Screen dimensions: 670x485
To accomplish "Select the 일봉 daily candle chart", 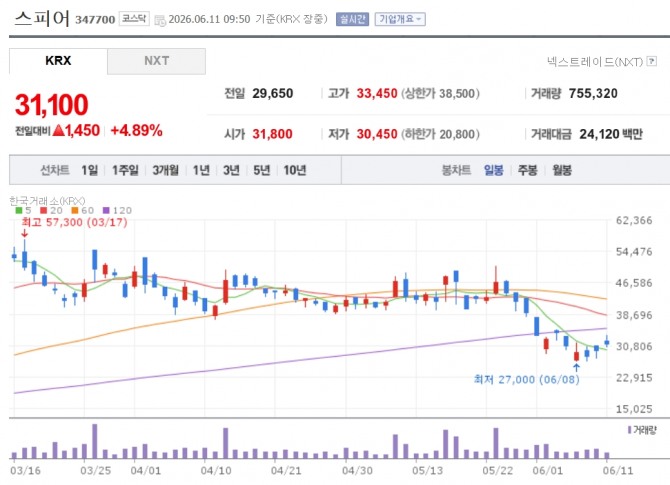I will coord(494,170).
